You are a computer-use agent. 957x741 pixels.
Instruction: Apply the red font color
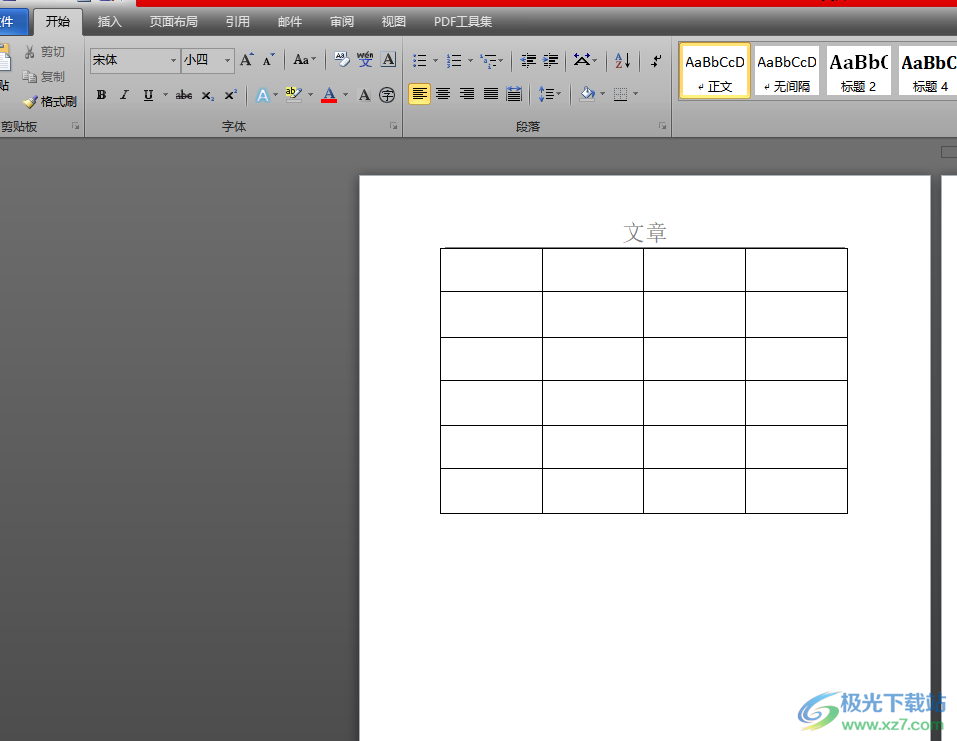tap(329, 95)
